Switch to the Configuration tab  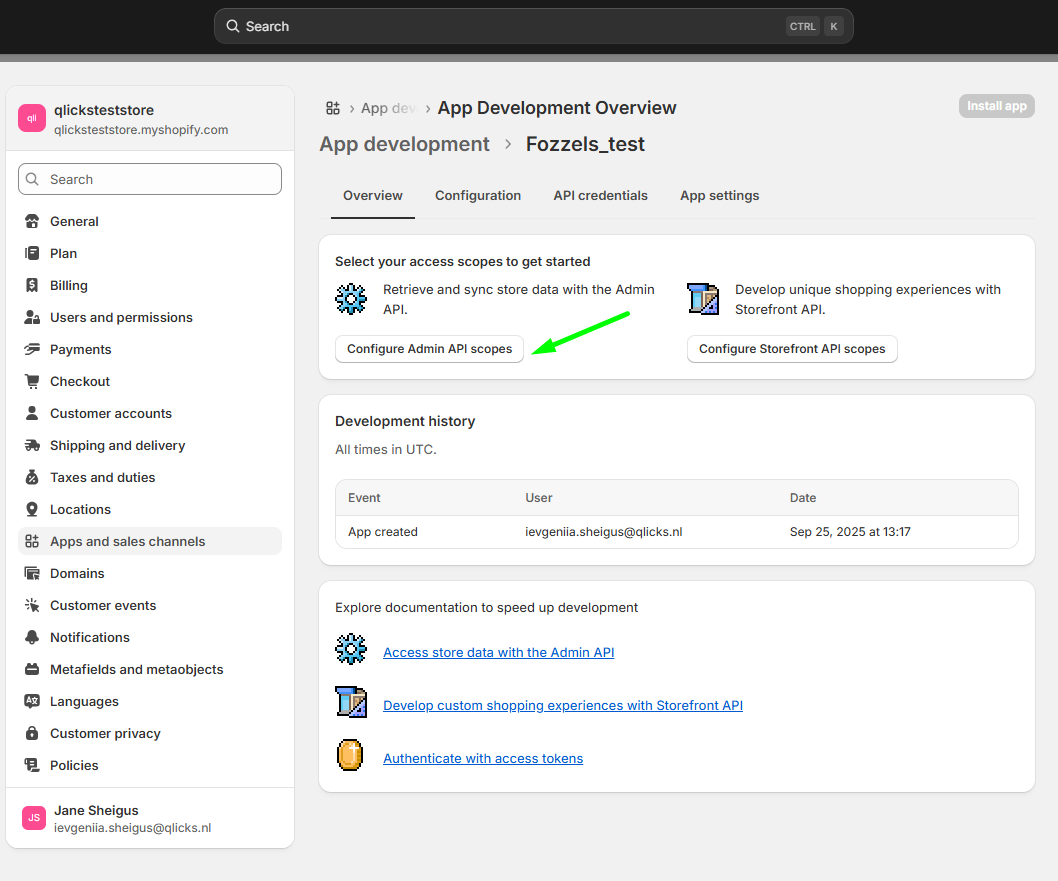pyautogui.click(x=478, y=195)
